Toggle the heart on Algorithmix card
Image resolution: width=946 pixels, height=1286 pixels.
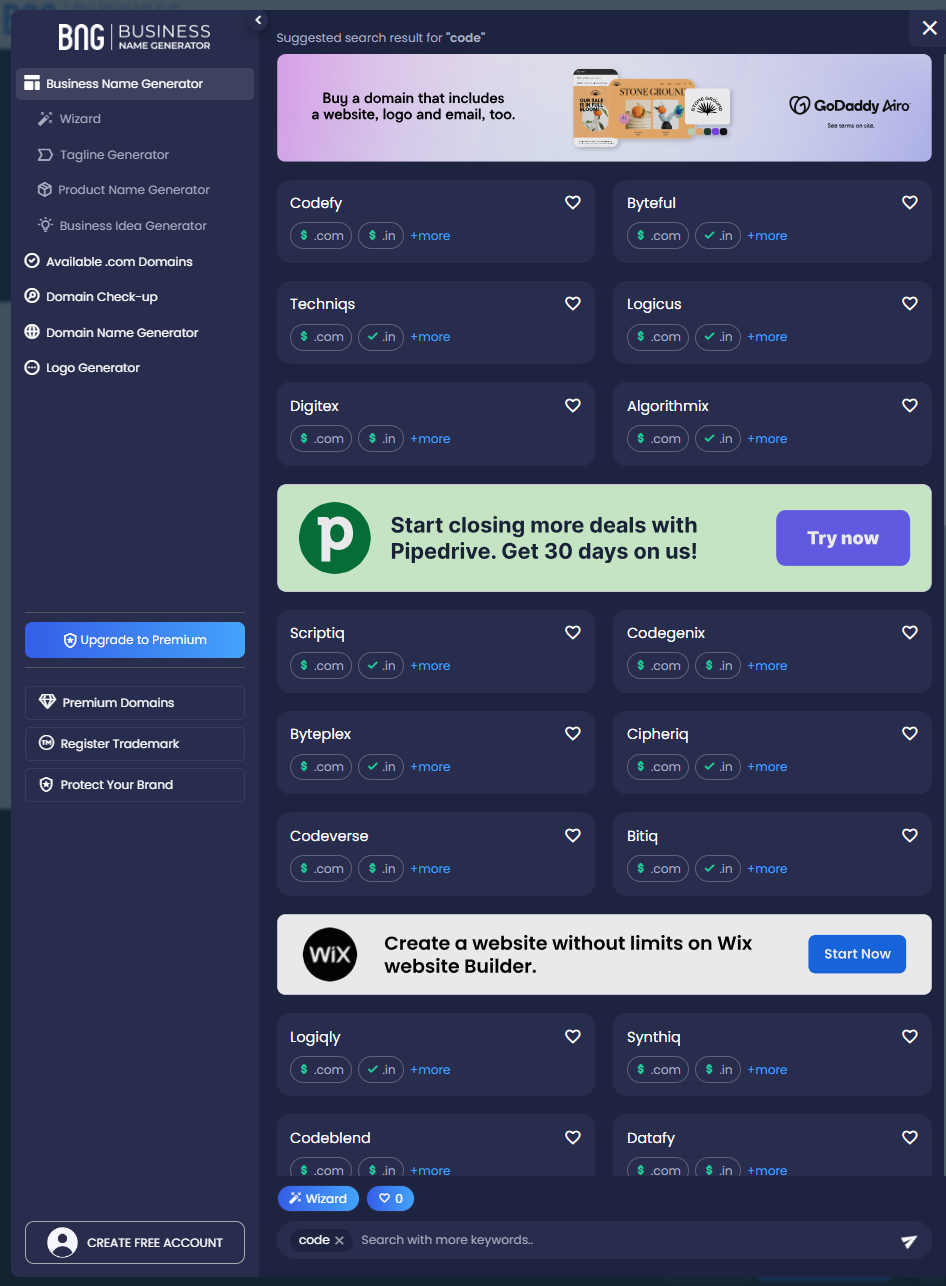click(910, 406)
